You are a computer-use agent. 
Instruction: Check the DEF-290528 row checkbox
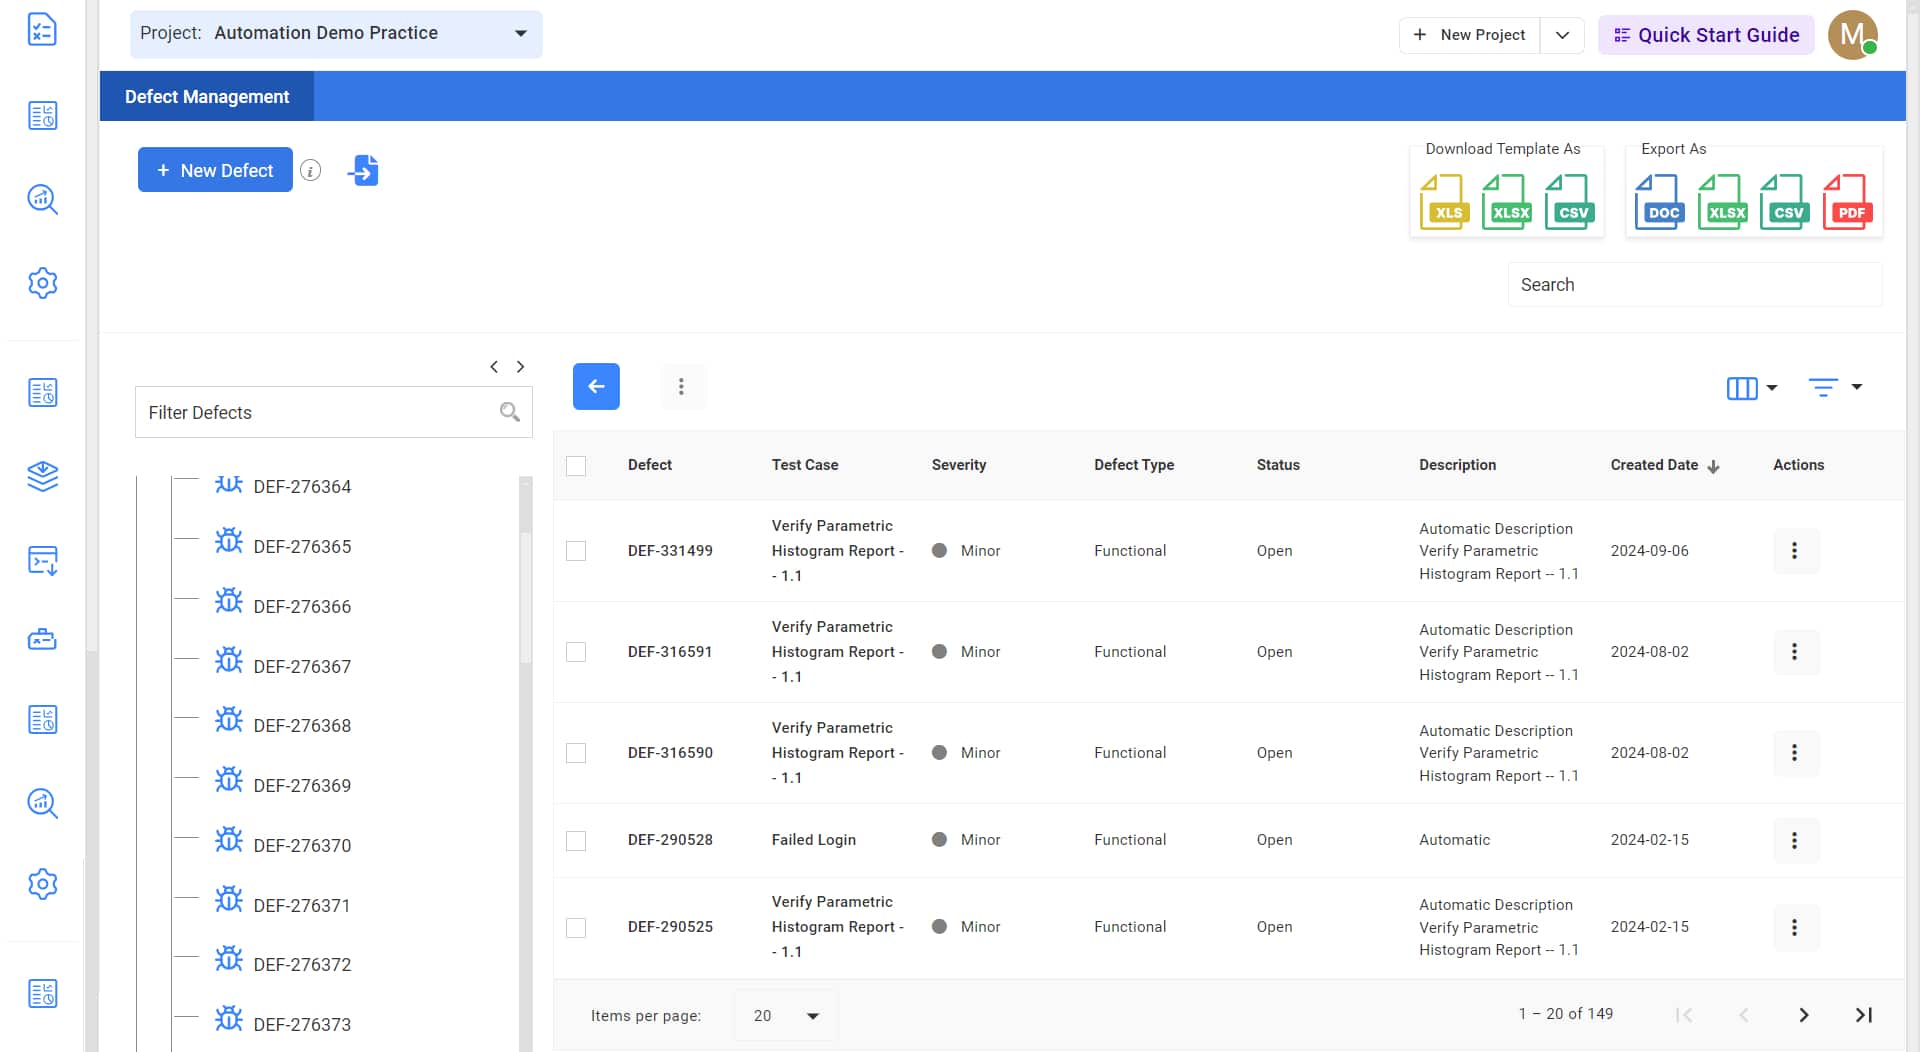point(576,841)
